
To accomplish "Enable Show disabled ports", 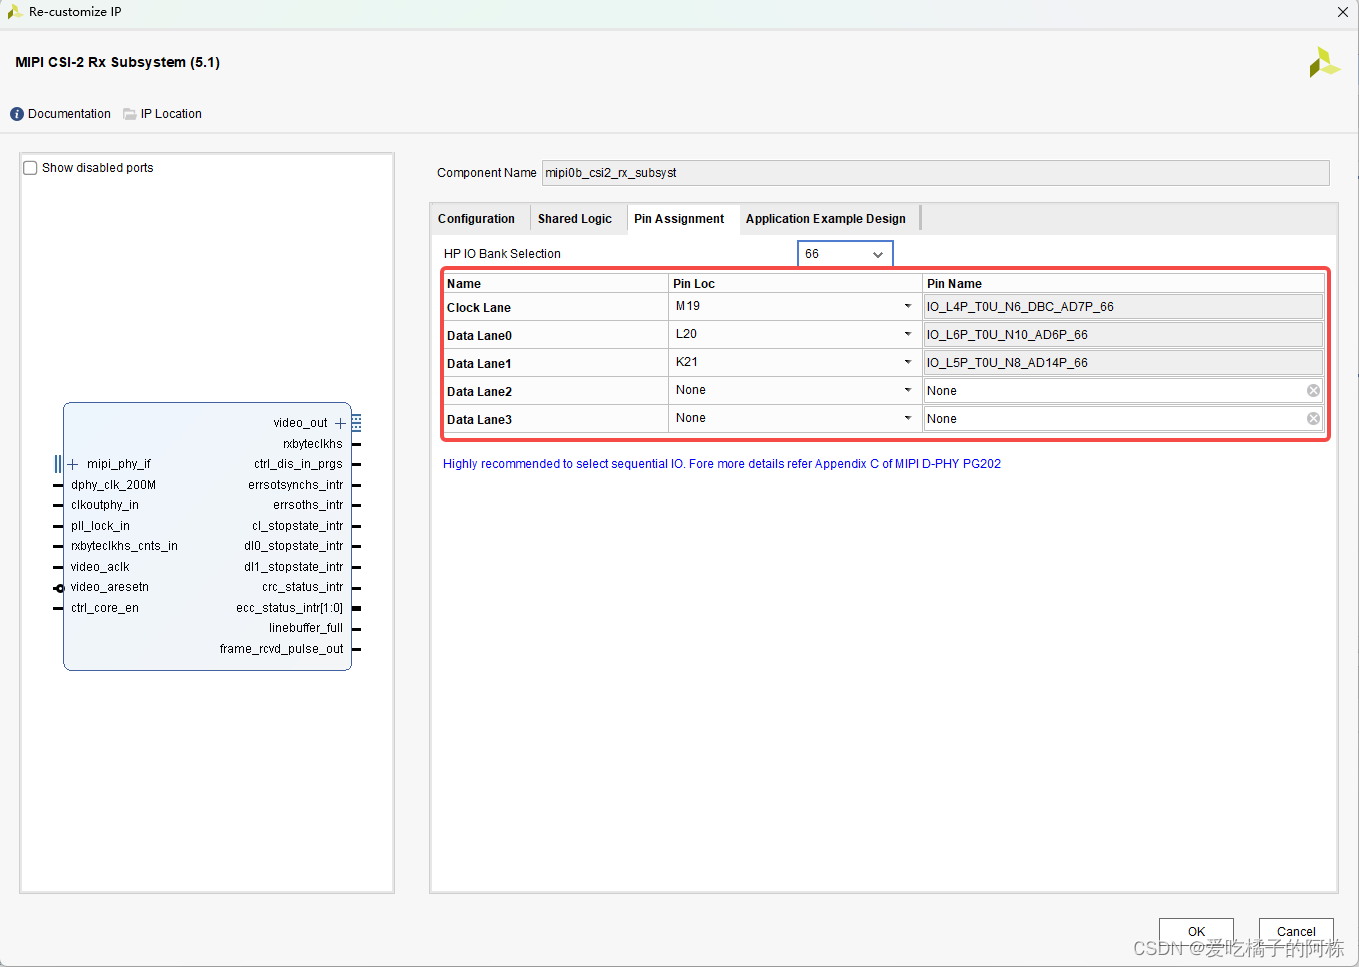I will (30, 167).
